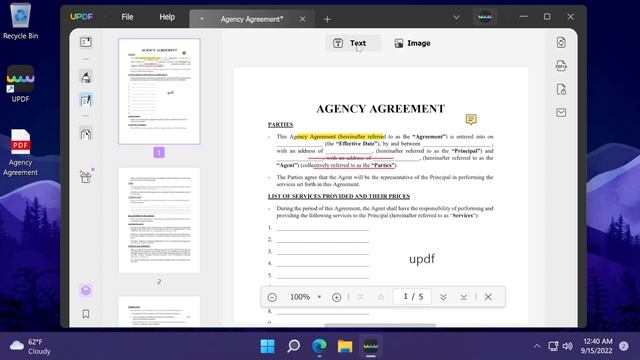Select page 2 thumbnail
This screenshot has width=640, height=360.
click(x=159, y=220)
